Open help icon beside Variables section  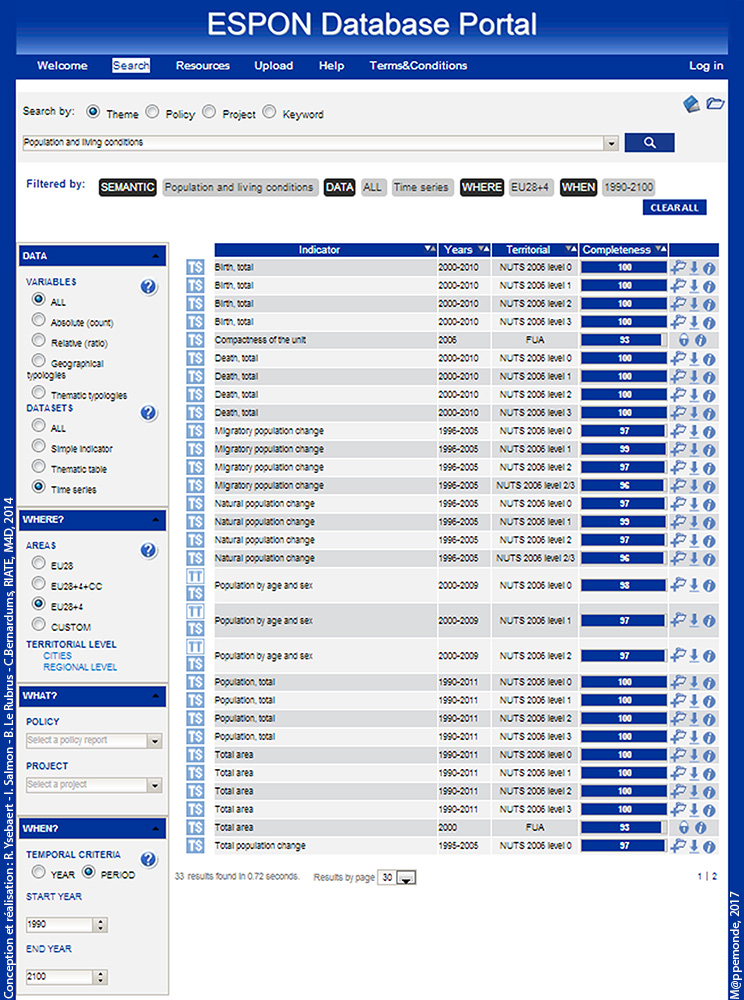(148, 287)
